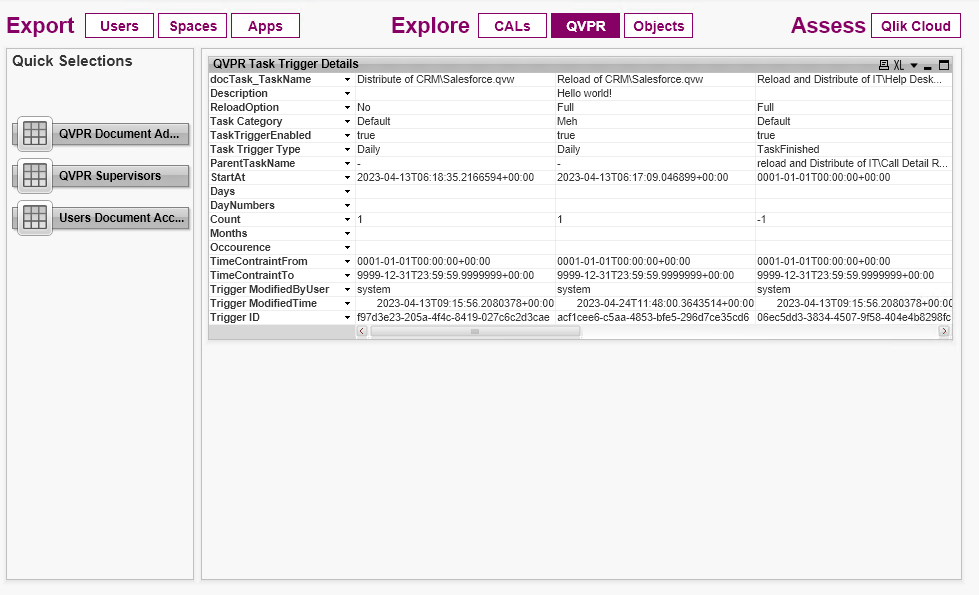Open the Qlik Cloud assessment button
Screen dimensions: 979x595
pos(915,25)
